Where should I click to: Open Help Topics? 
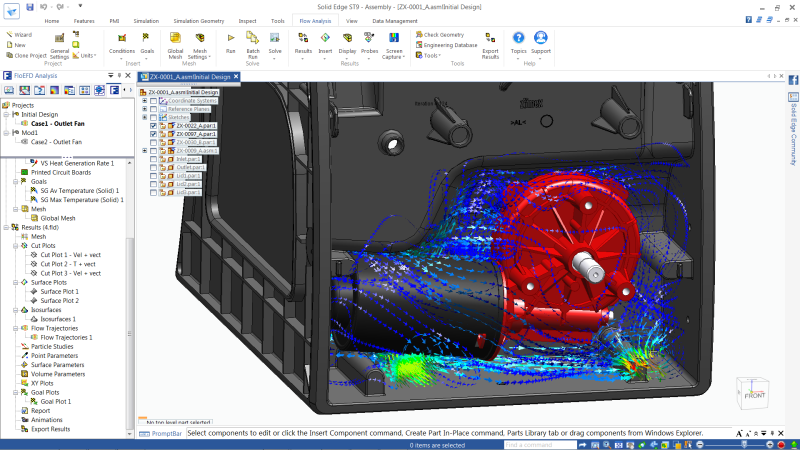tap(518, 43)
